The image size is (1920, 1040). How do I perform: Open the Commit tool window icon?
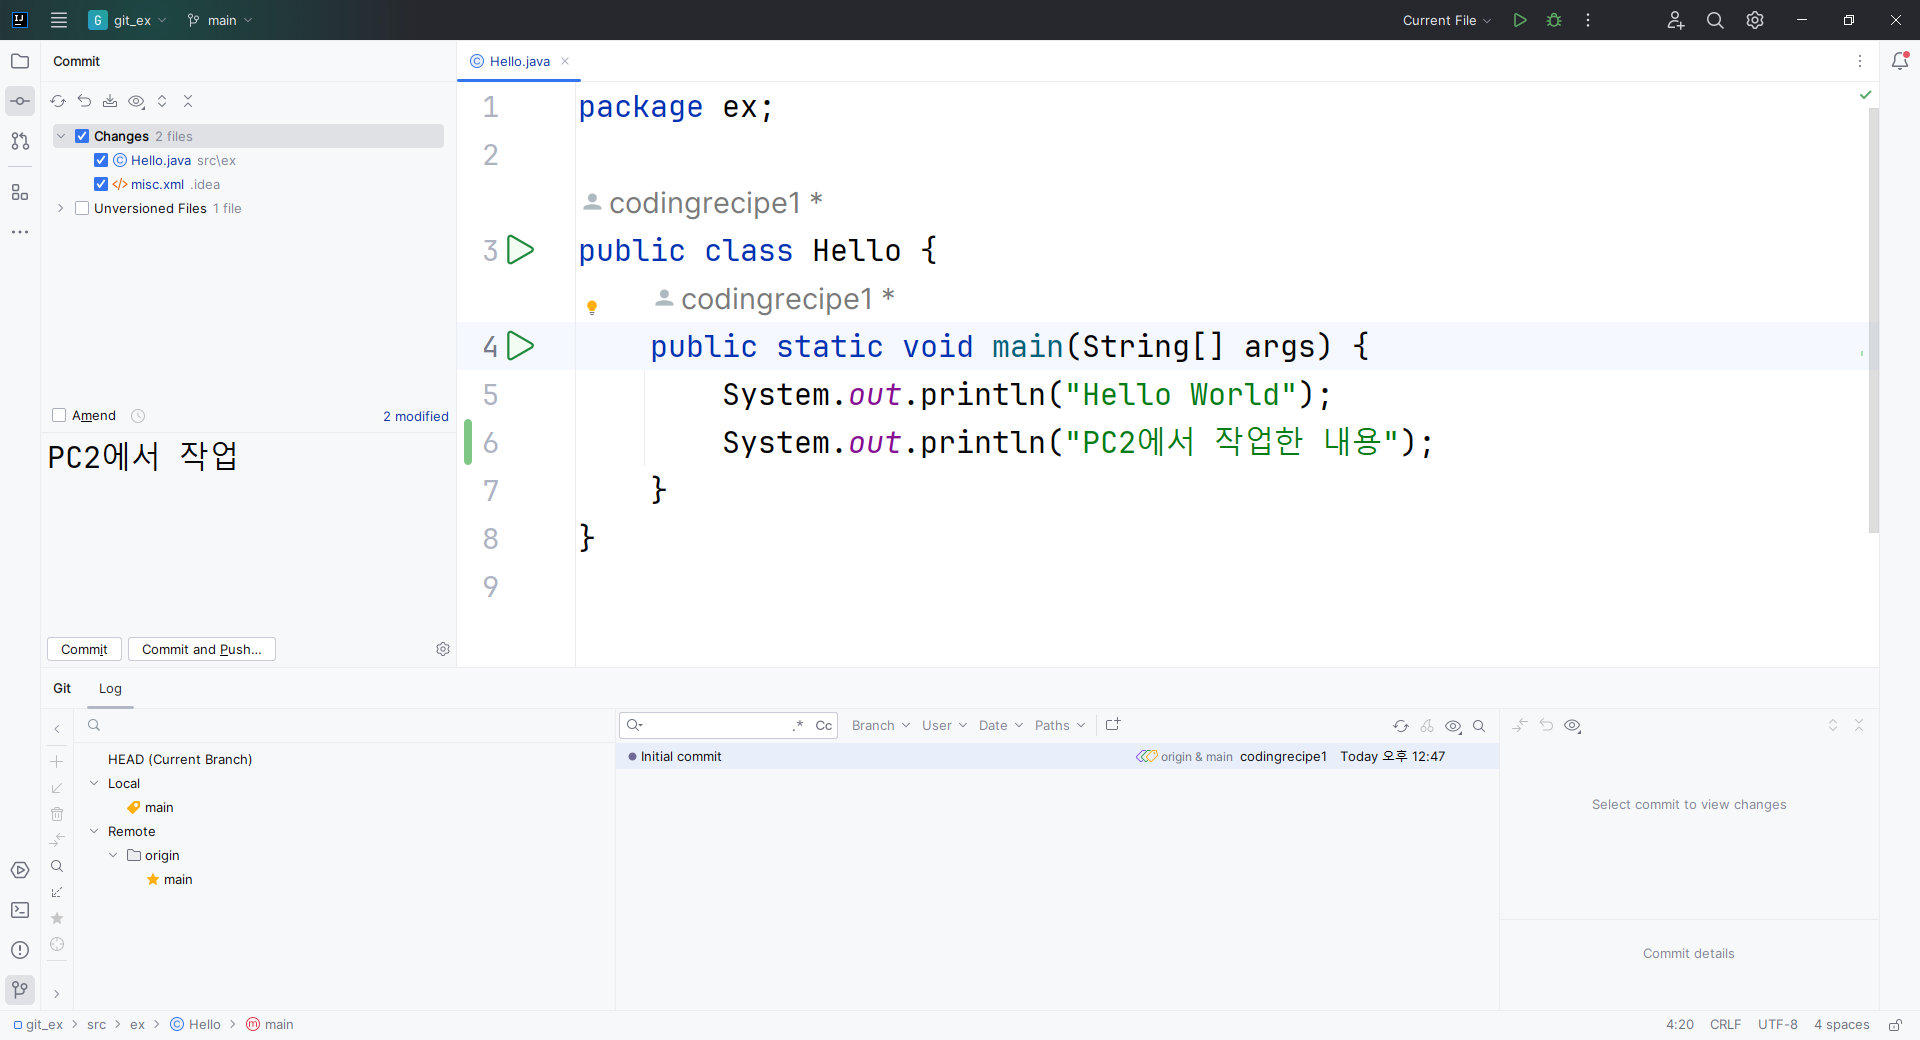click(x=20, y=101)
